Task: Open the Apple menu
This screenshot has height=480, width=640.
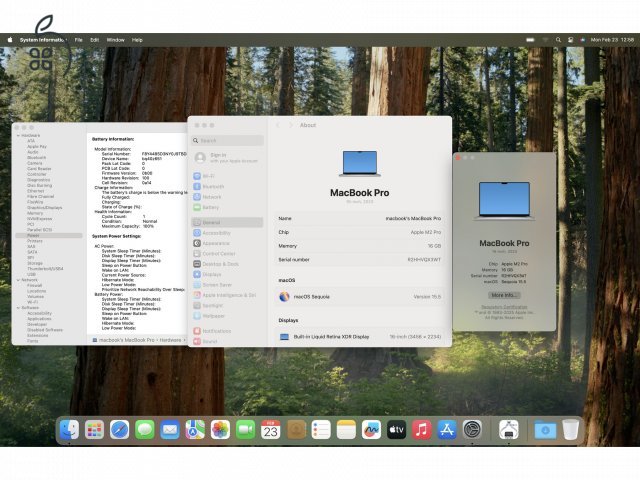Action: 10,40
